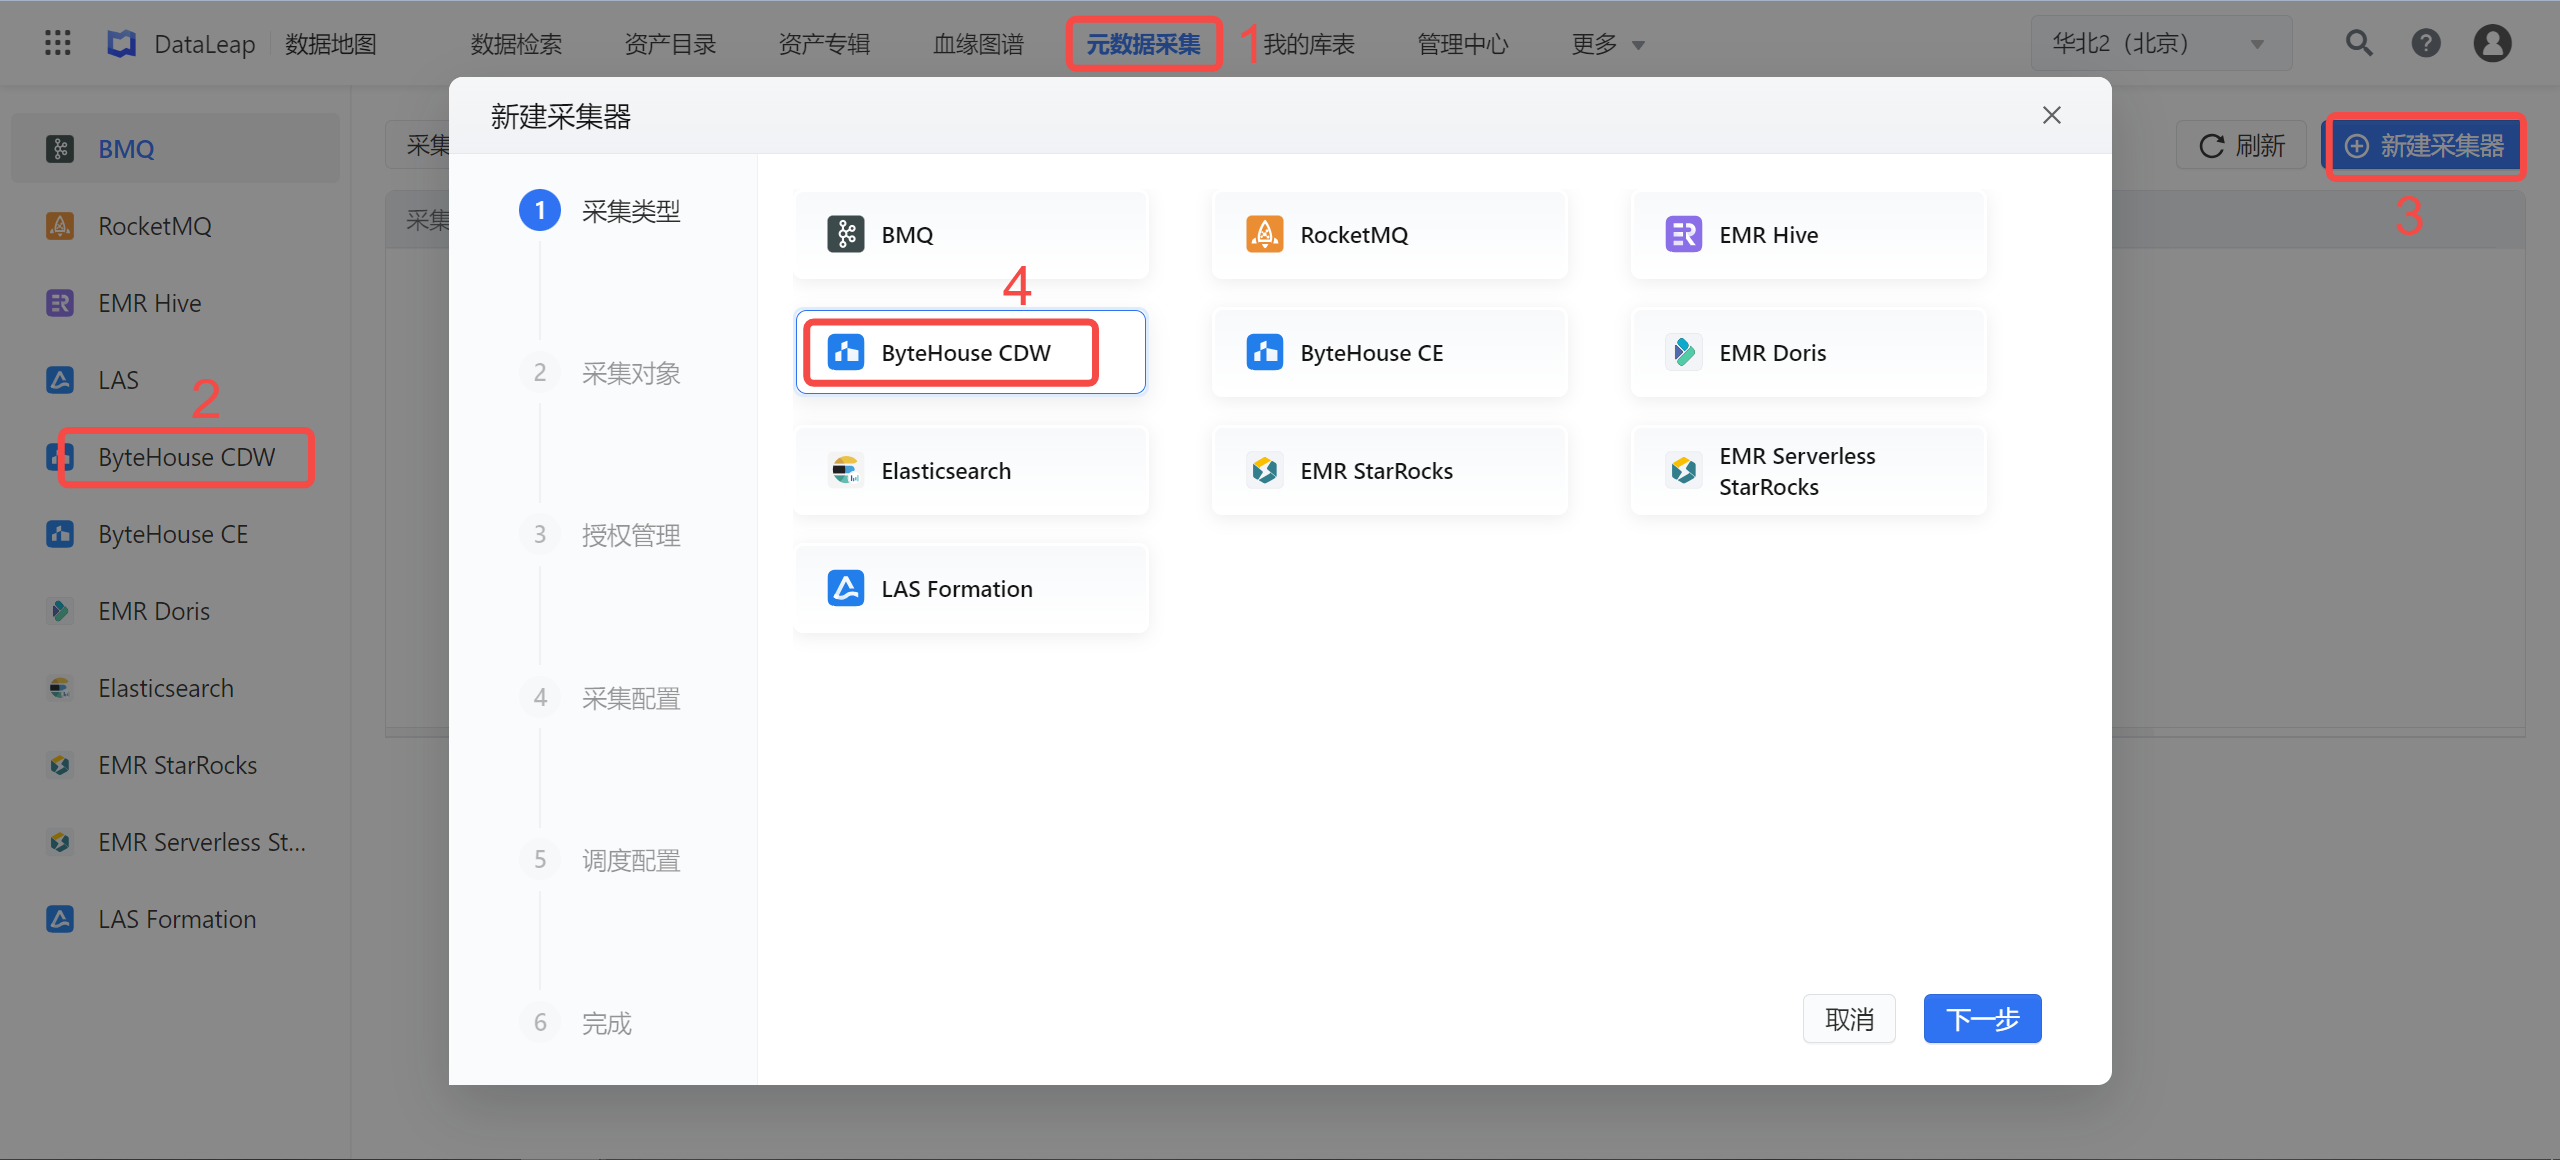This screenshot has width=2560, height=1160.
Task: Open the help question mark icon
Action: (2426, 43)
